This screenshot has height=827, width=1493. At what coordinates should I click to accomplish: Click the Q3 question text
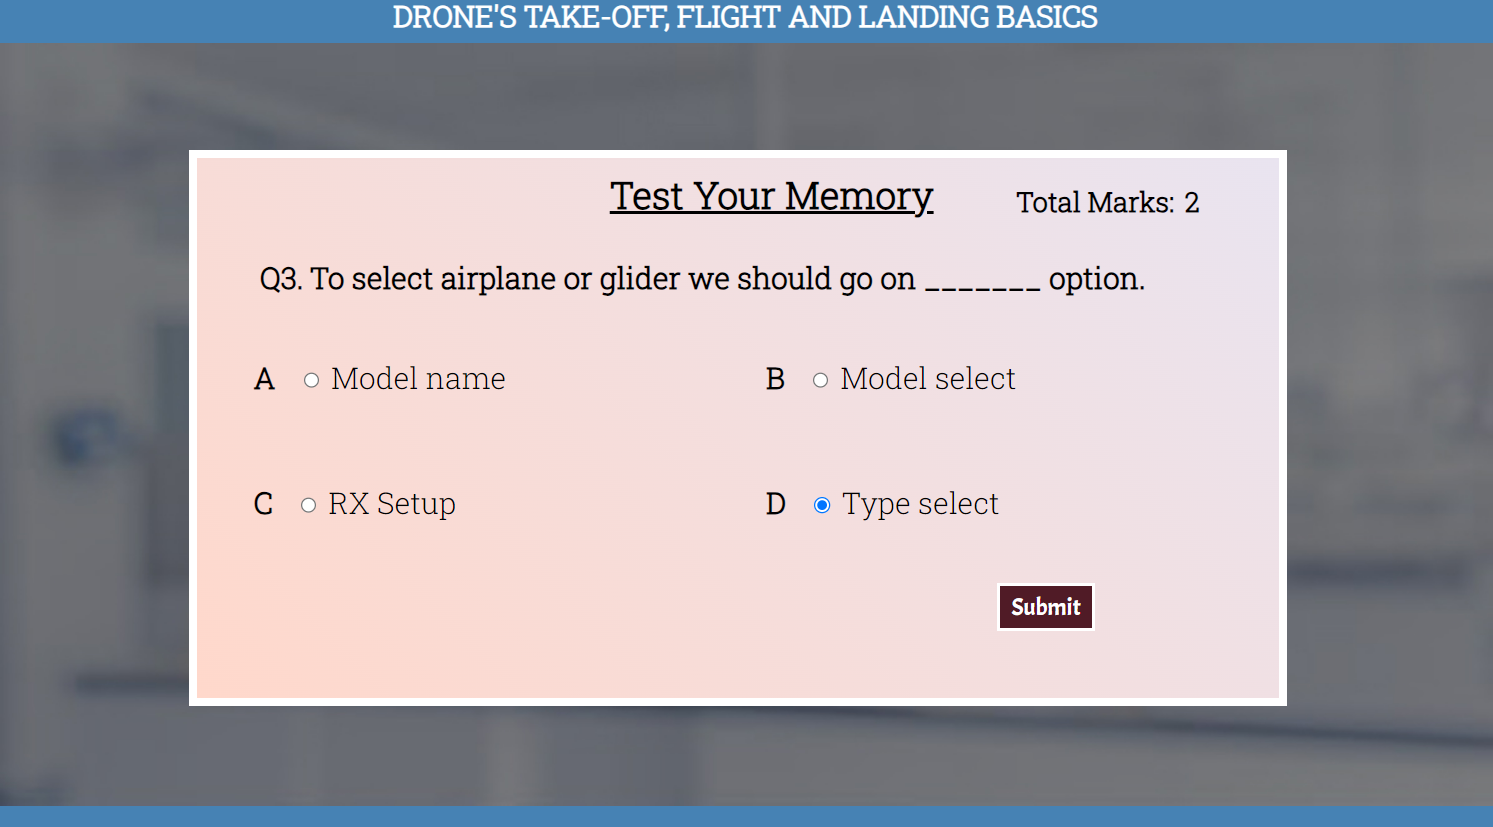702,278
